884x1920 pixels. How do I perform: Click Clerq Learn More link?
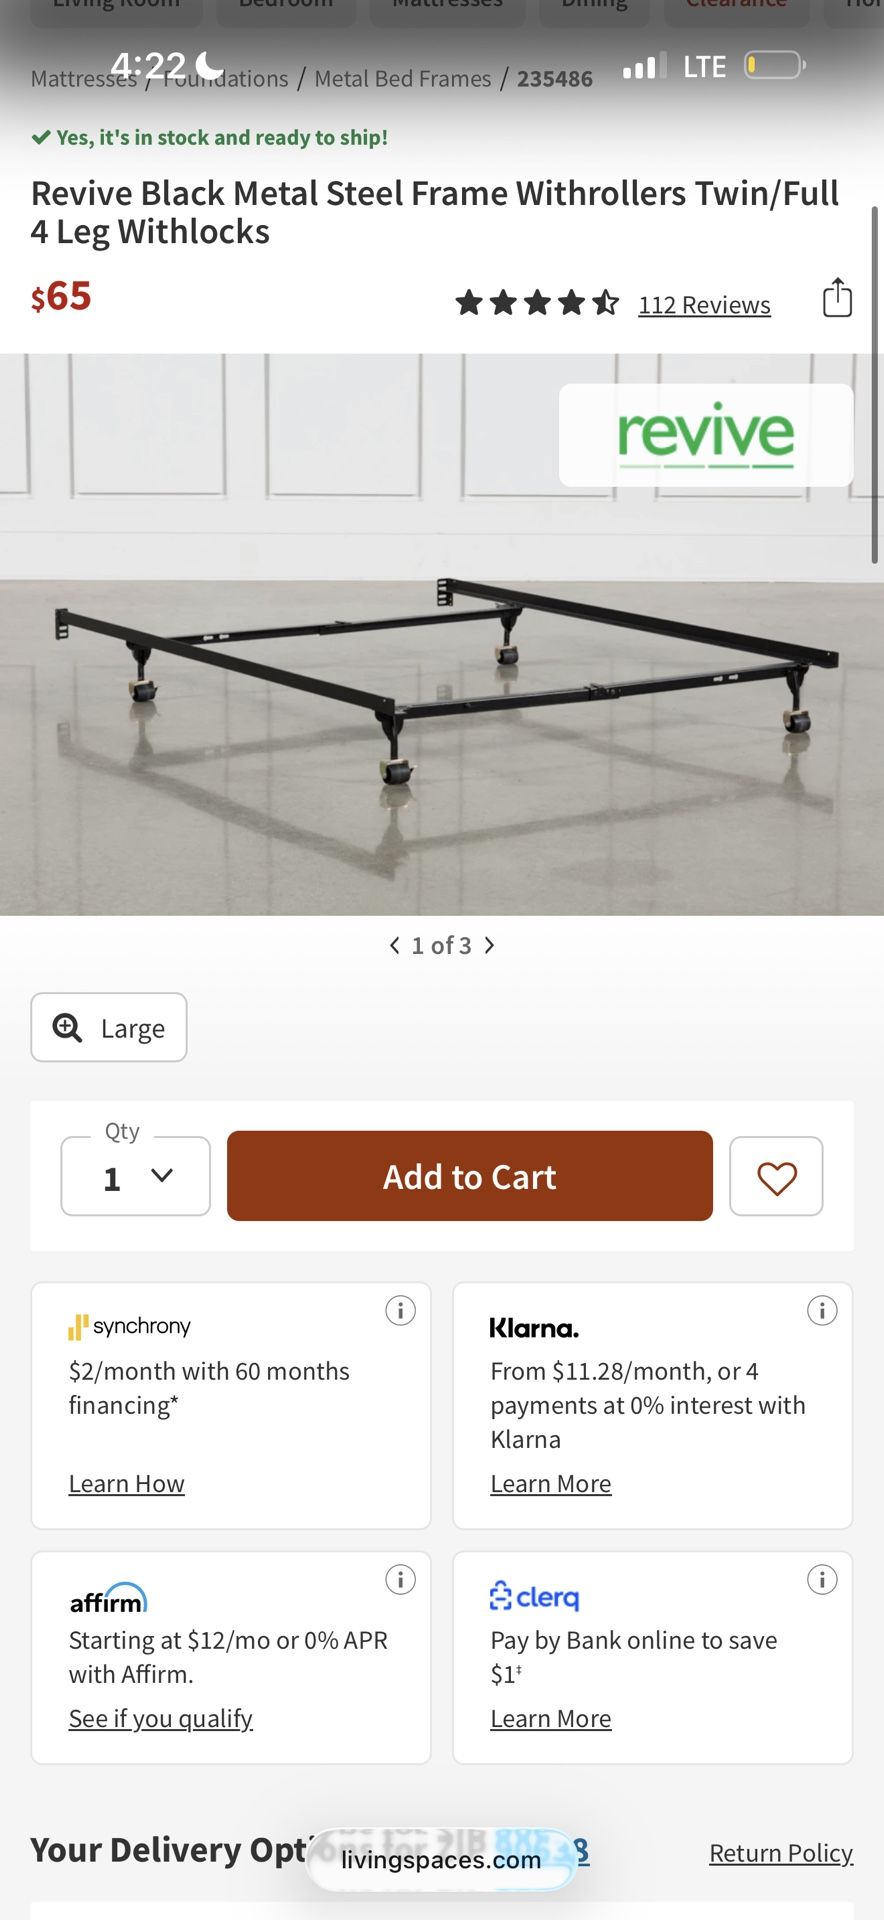pyautogui.click(x=551, y=1719)
